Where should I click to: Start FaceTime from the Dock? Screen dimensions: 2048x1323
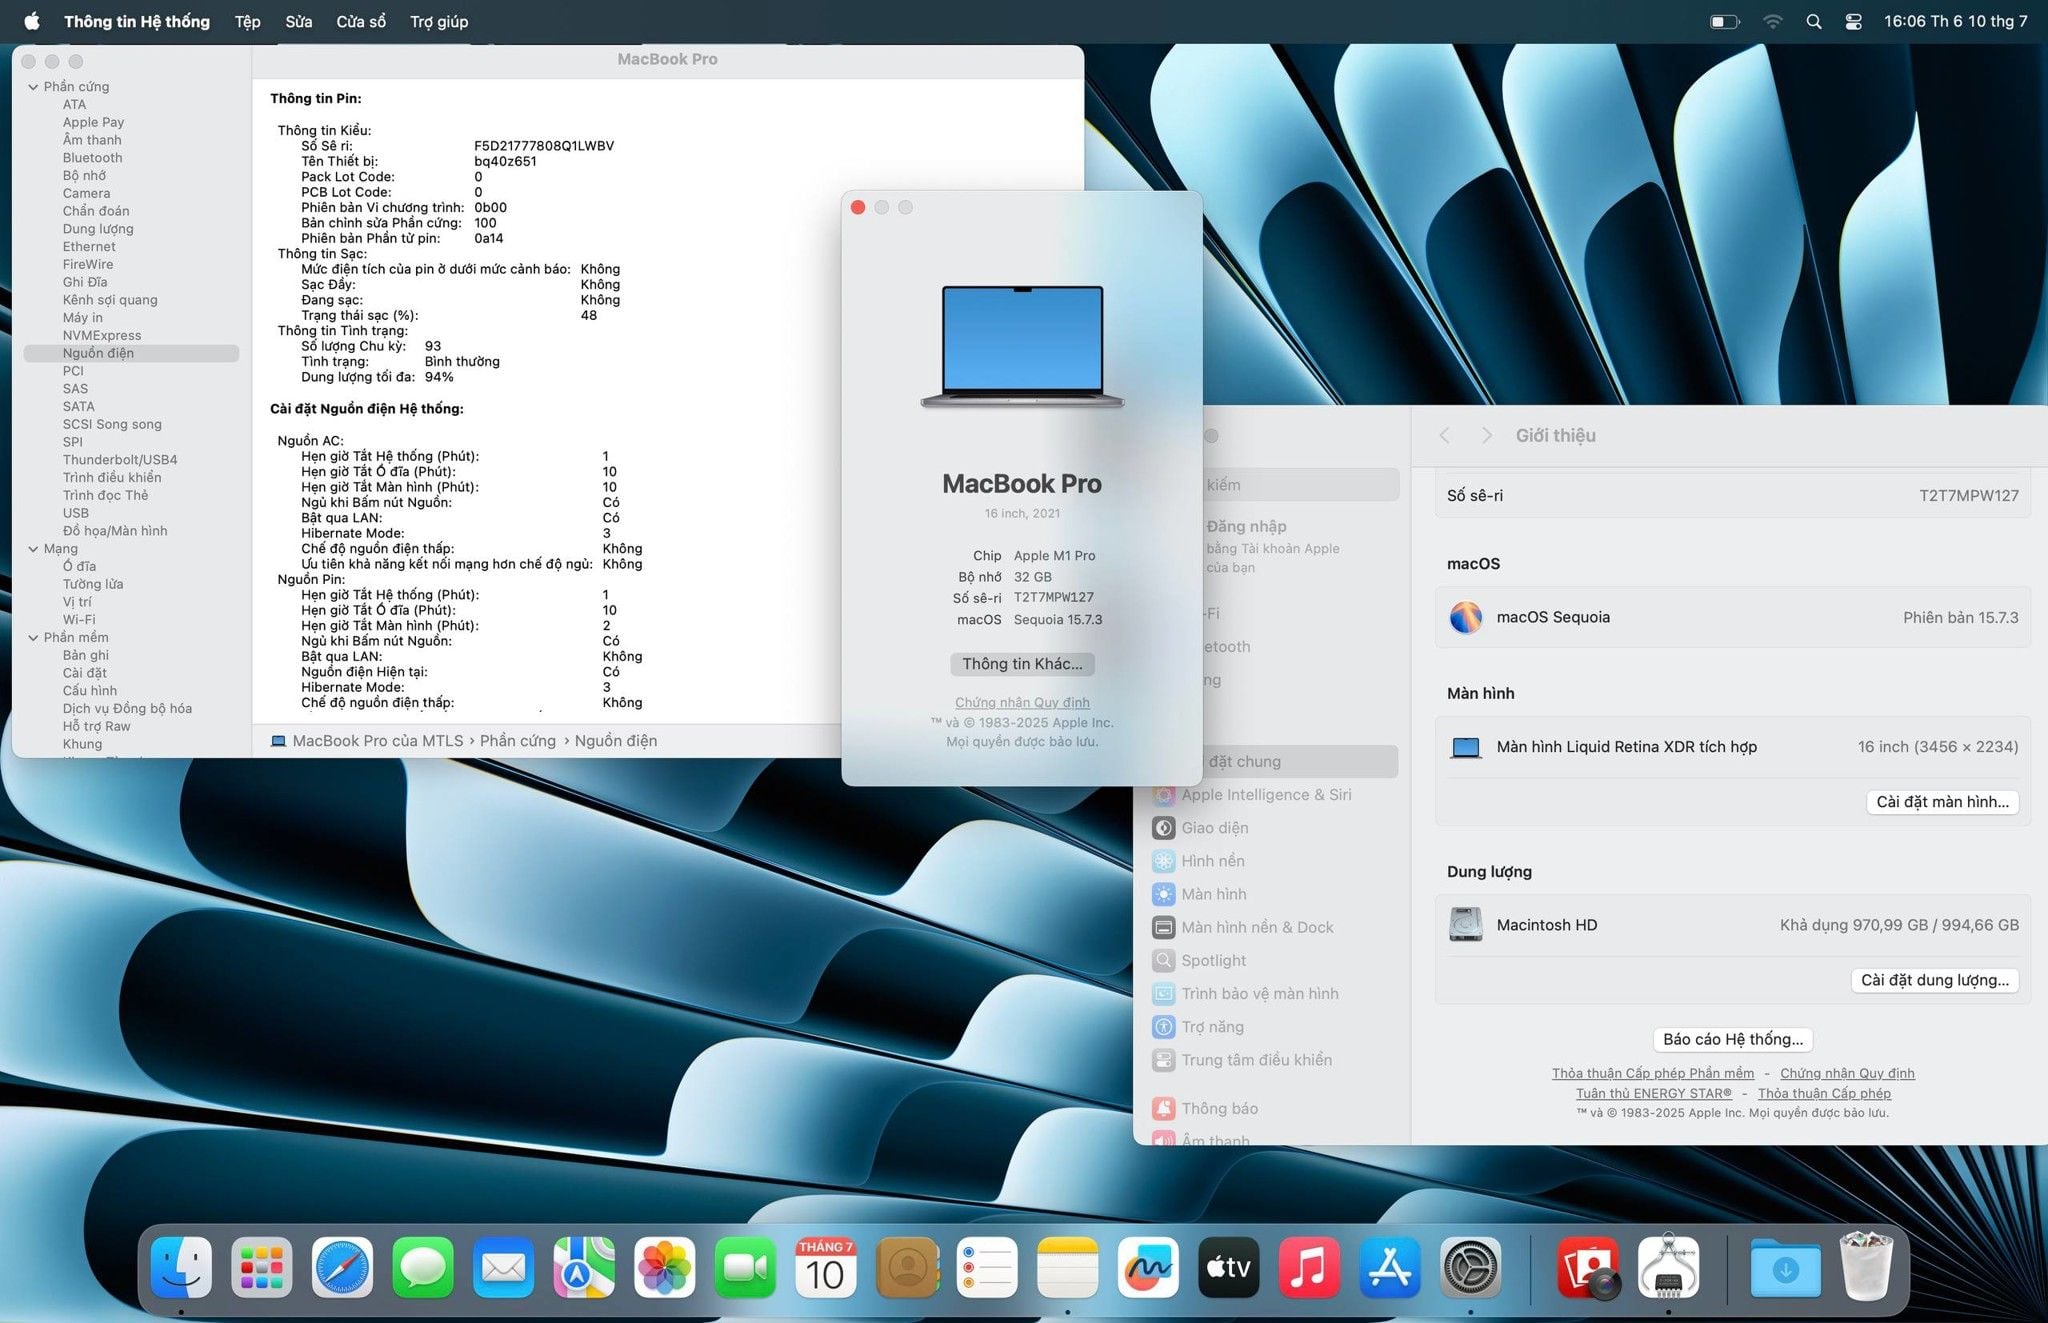click(745, 1267)
